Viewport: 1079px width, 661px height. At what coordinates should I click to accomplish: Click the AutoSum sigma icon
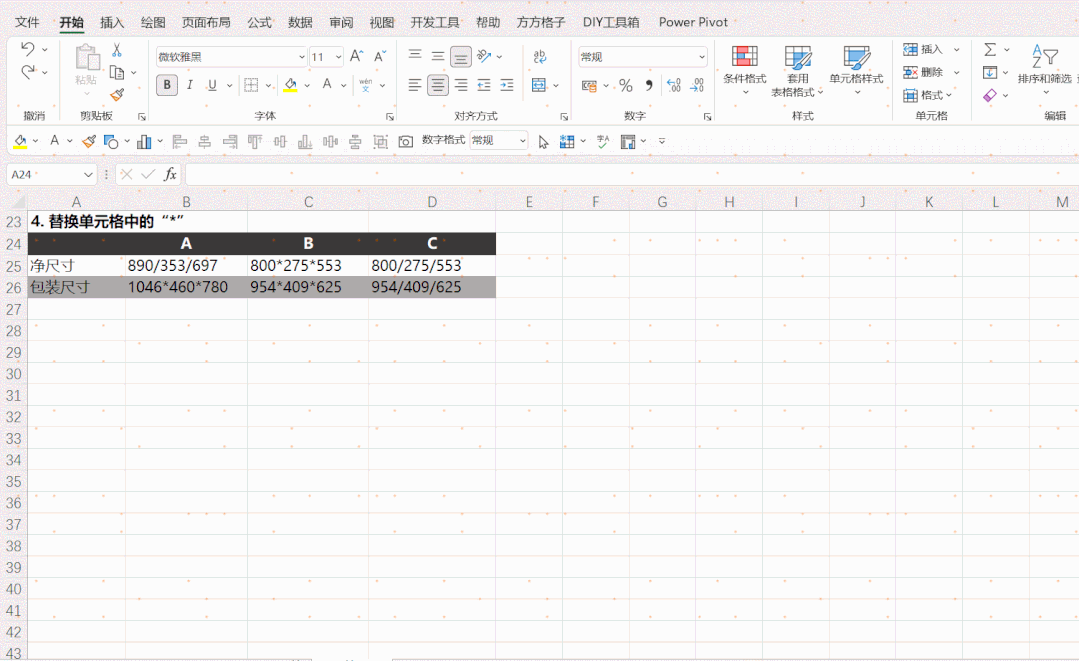pos(990,50)
